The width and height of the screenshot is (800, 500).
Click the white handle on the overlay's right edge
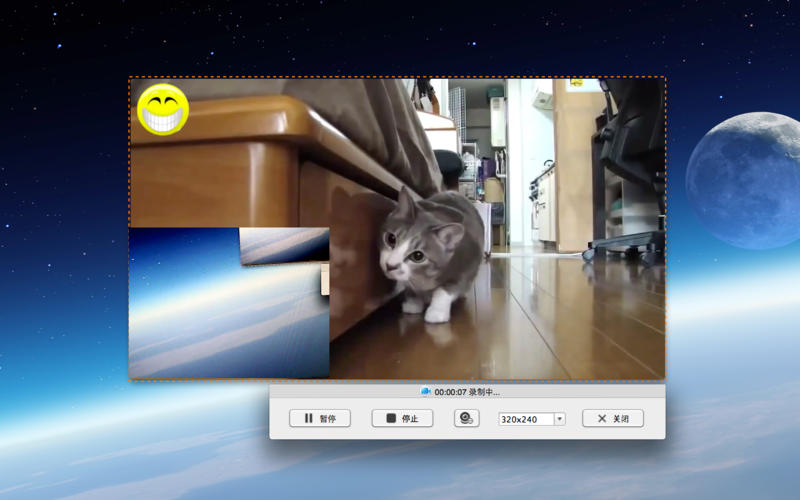[325, 279]
